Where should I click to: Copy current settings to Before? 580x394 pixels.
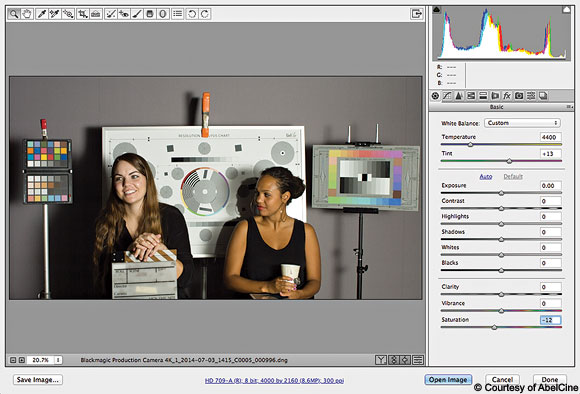(405, 360)
